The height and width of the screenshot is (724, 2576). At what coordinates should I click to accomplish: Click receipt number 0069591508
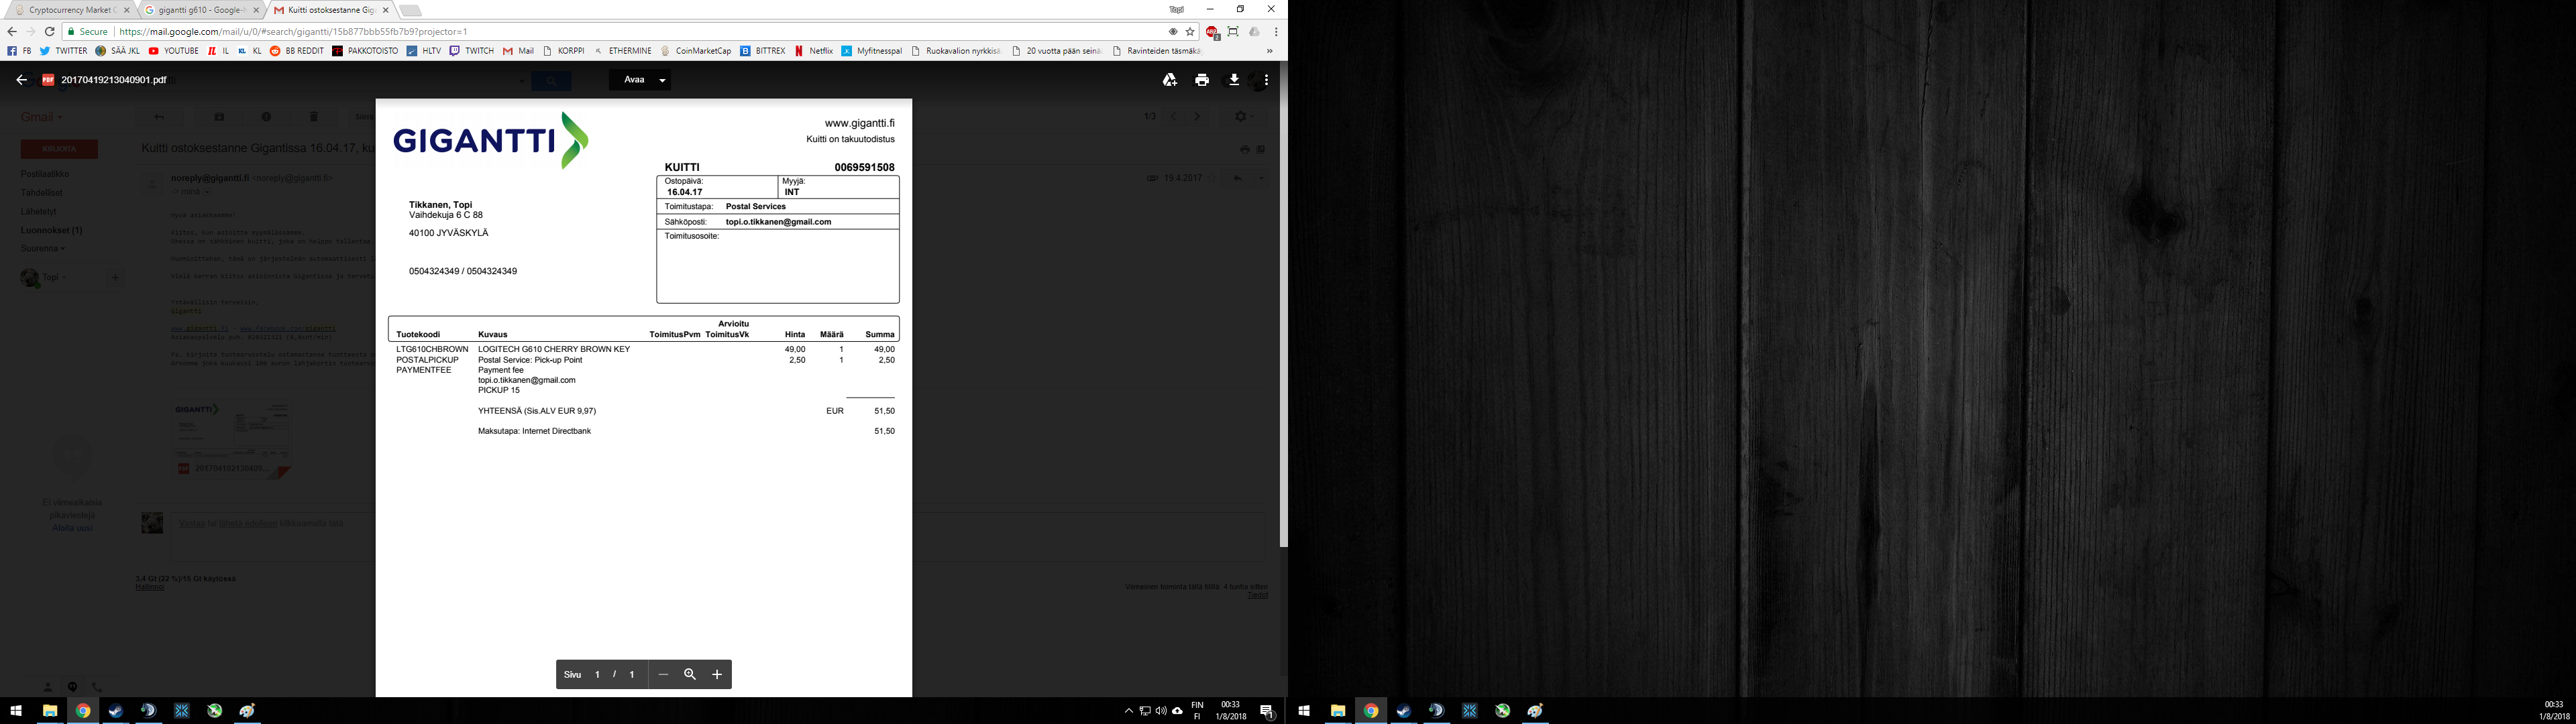[864, 168]
